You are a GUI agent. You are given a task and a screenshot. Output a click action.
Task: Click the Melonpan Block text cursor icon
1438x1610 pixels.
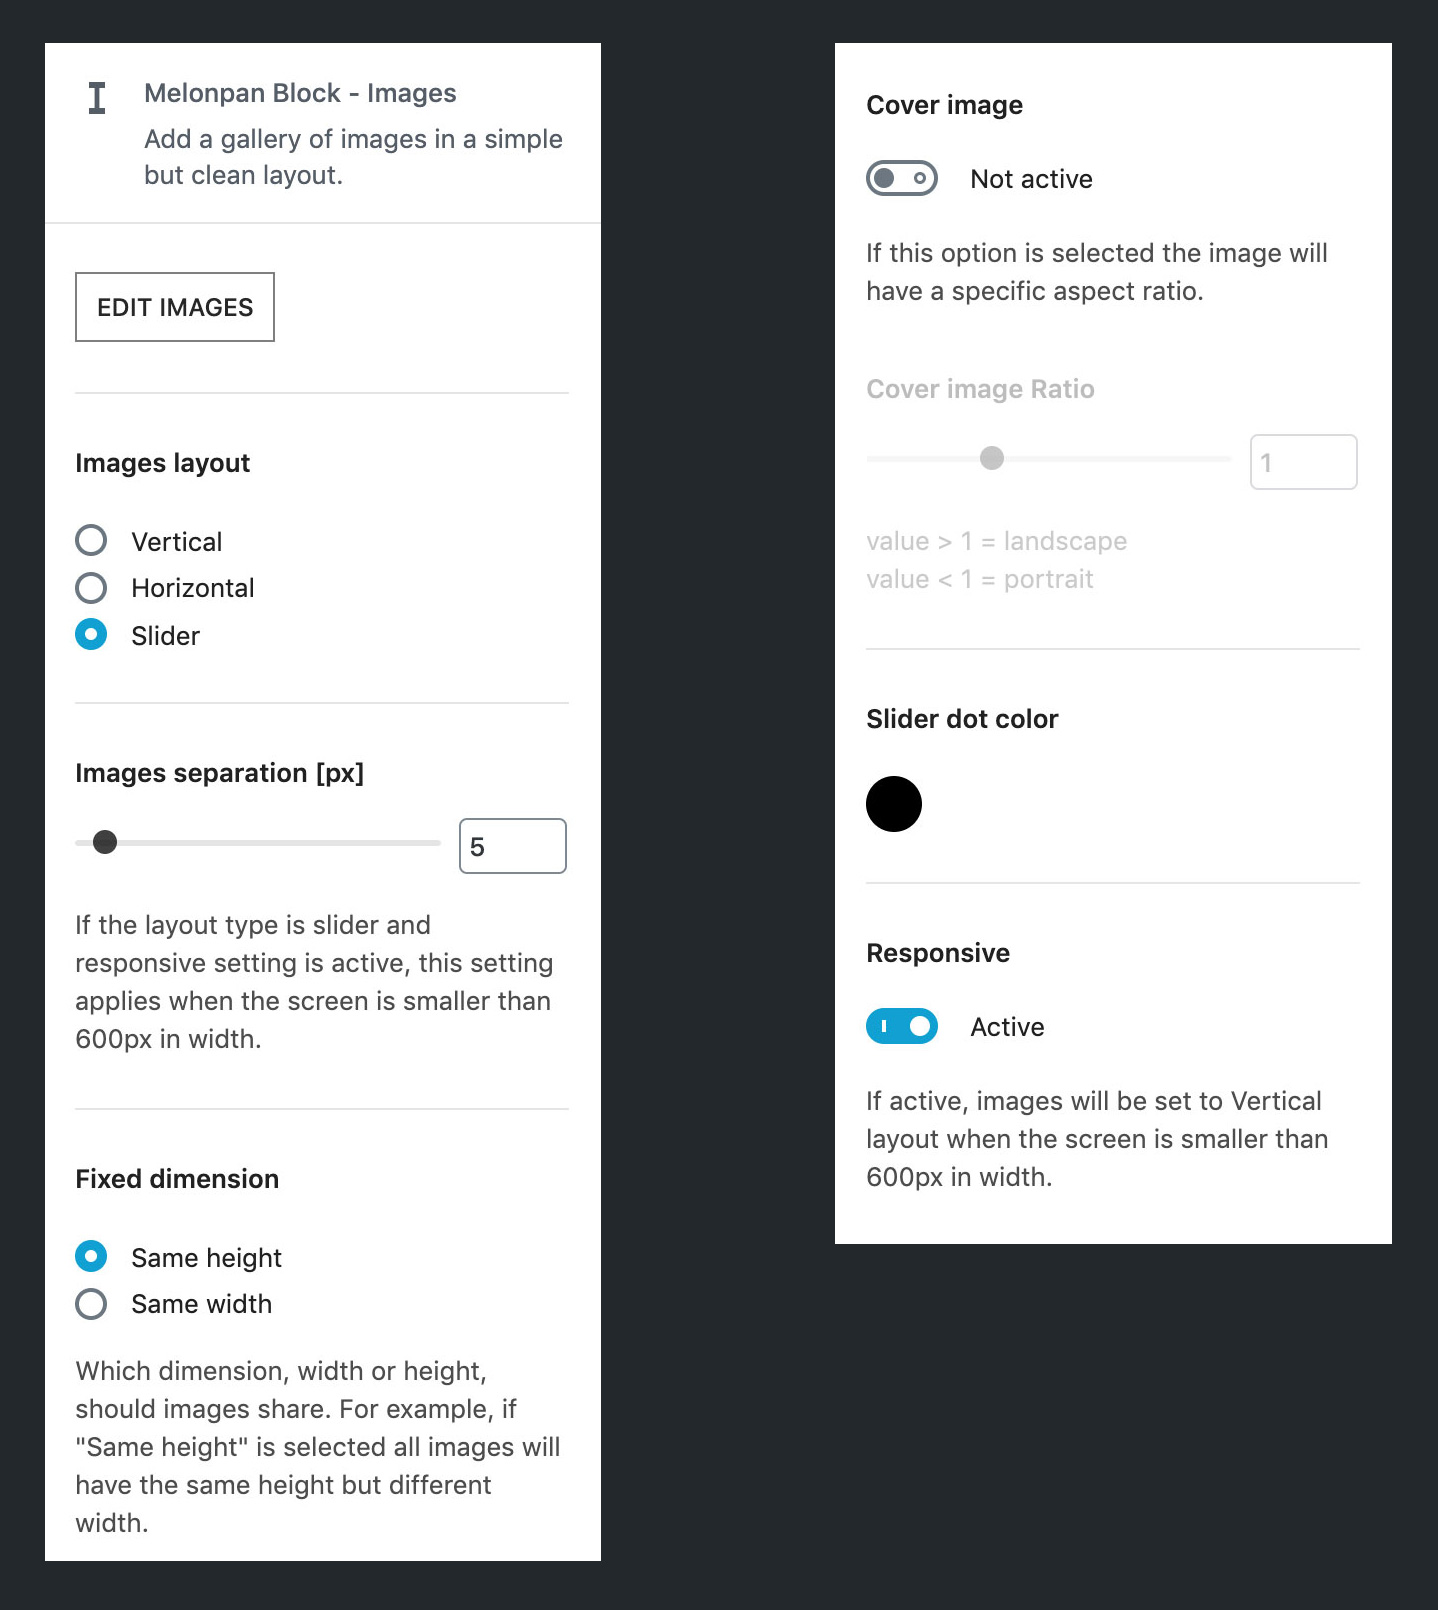pos(97,98)
